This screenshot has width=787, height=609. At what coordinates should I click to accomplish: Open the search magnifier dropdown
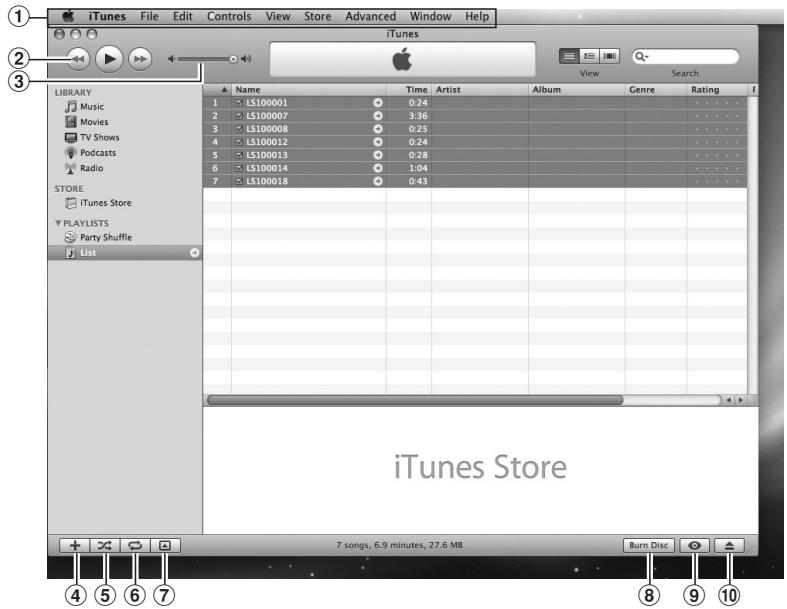click(641, 57)
